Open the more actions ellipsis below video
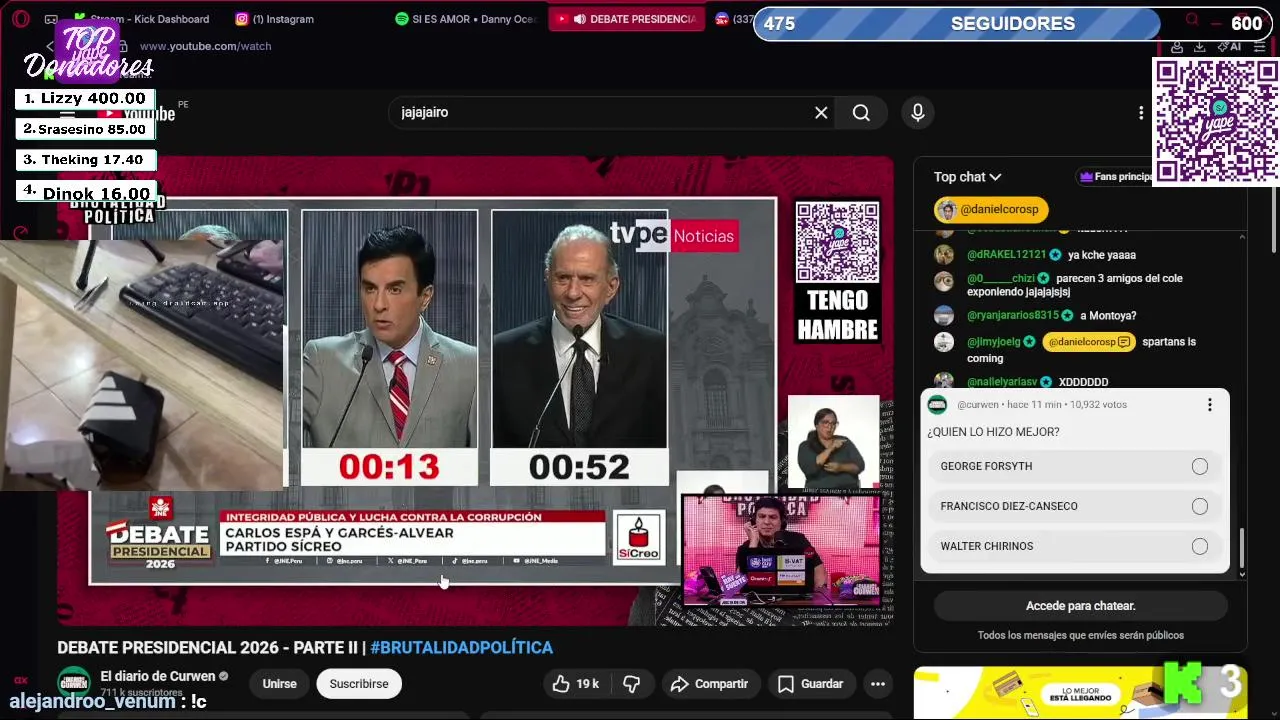The height and width of the screenshot is (720, 1280). click(x=877, y=684)
